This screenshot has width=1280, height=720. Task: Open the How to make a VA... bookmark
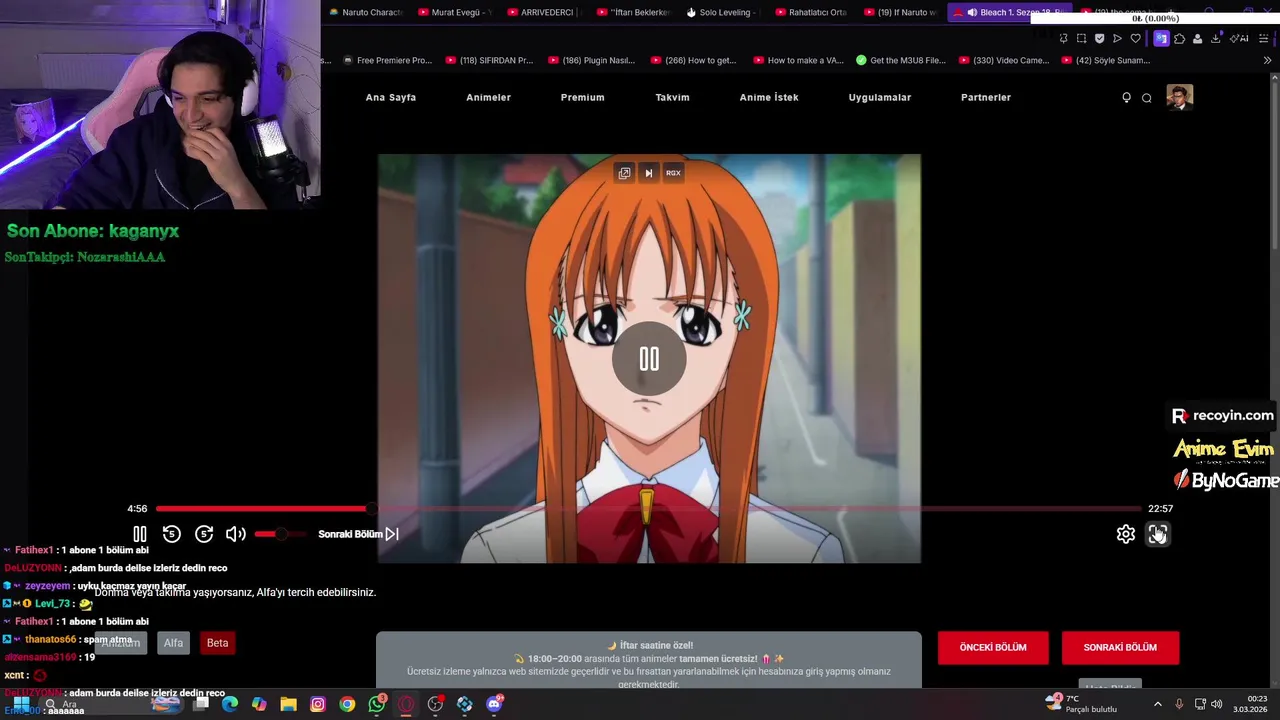pyautogui.click(x=798, y=60)
